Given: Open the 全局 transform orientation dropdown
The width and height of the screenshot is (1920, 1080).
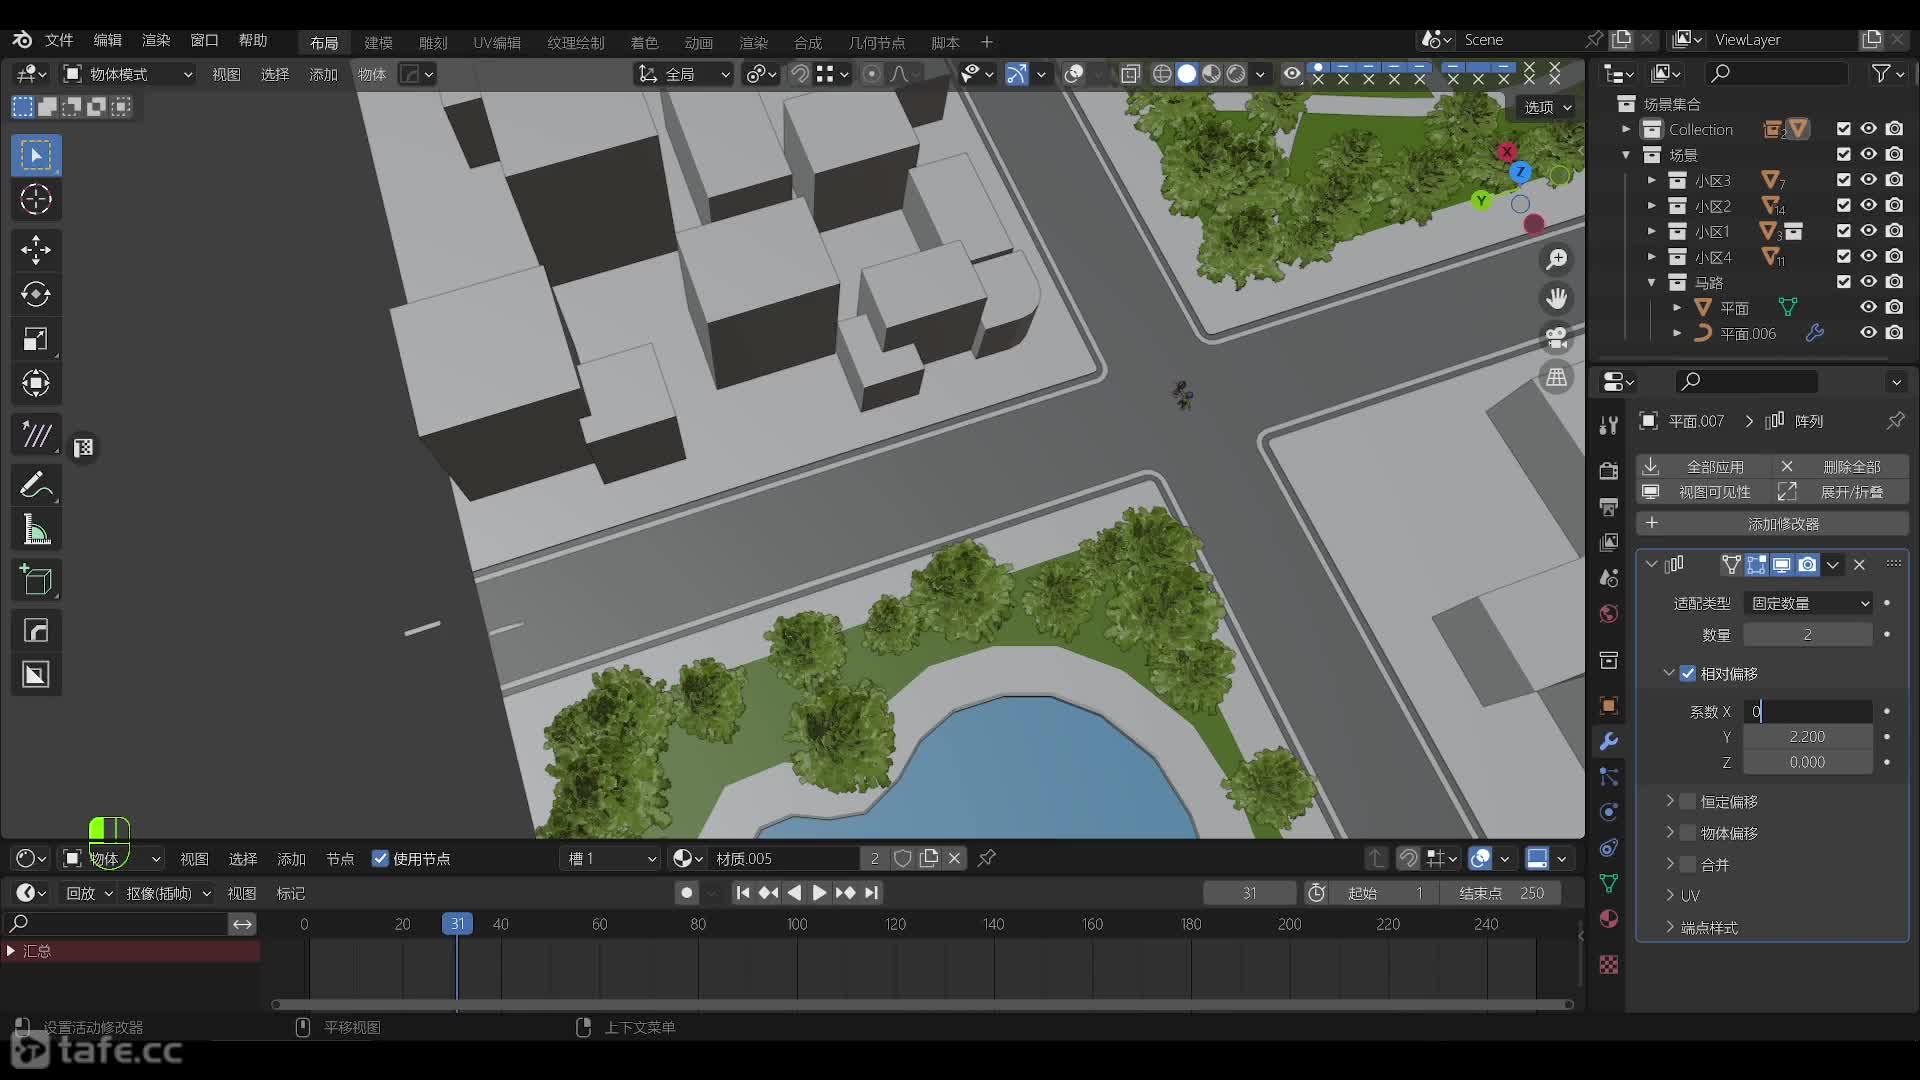Looking at the screenshot, I should coord(684,74).
